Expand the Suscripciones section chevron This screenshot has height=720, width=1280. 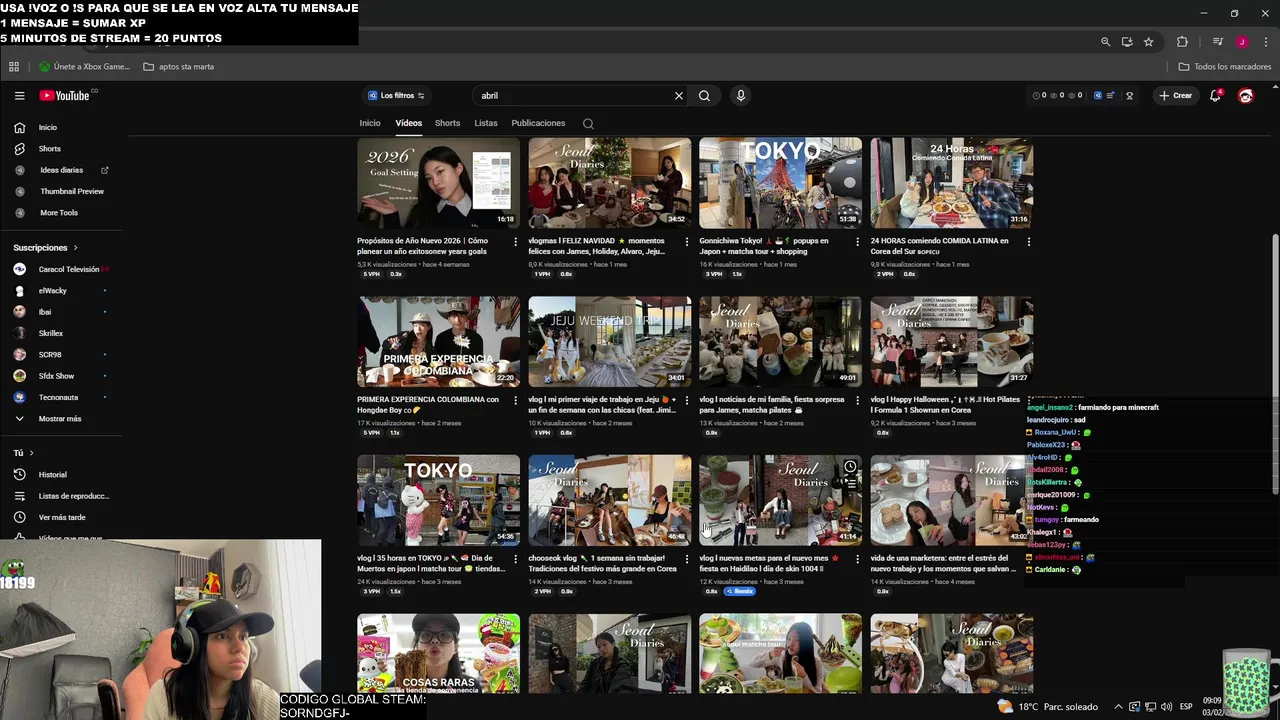(75, 248)
